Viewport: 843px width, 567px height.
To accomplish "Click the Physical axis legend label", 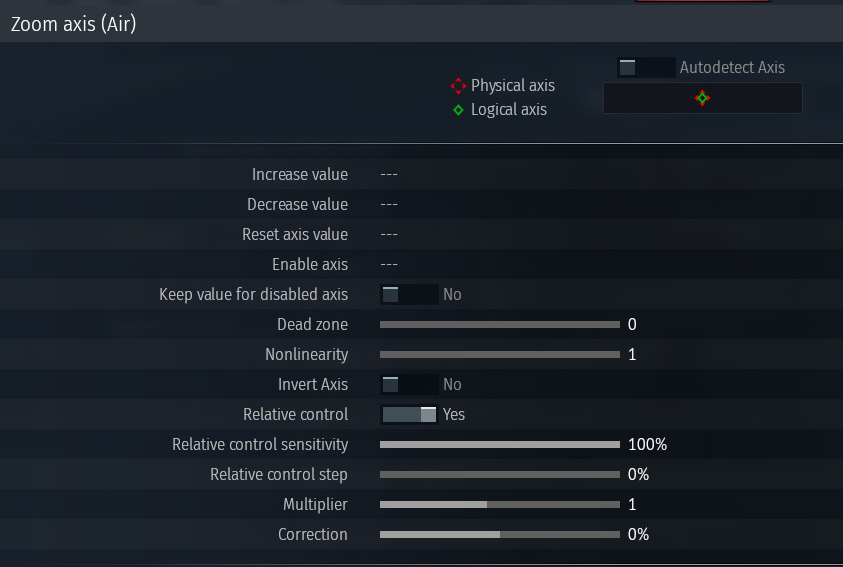I will 513,85.
